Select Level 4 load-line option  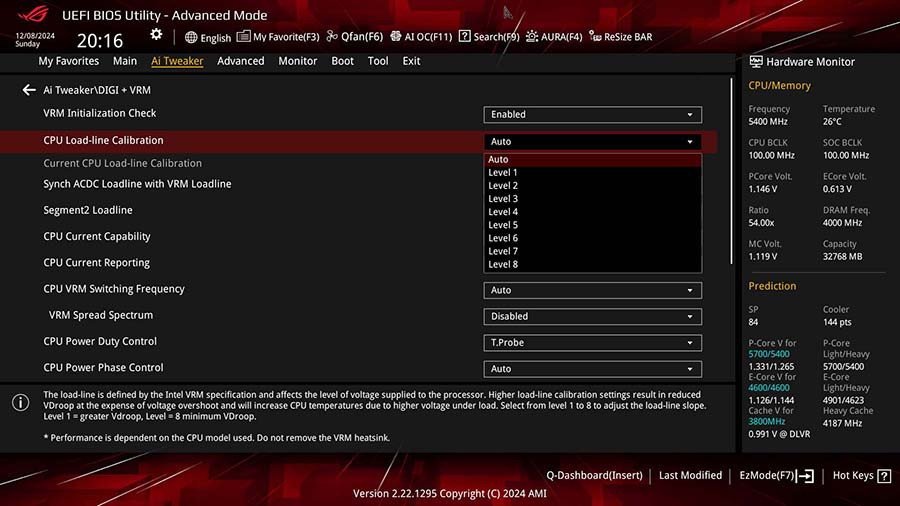point(592,212)
